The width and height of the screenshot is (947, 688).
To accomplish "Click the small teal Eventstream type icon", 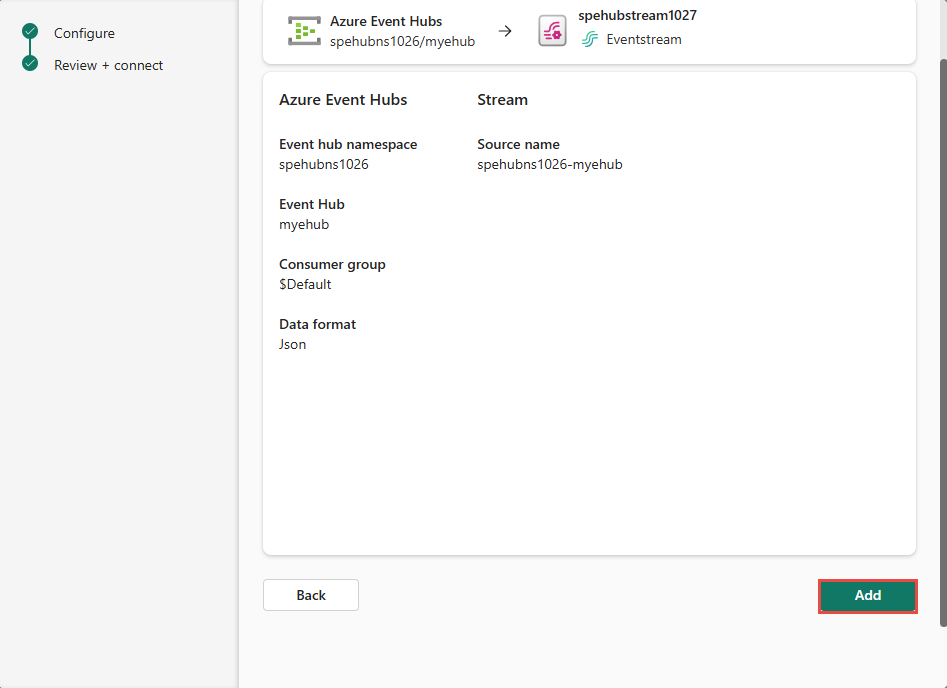I will [590, 40].
